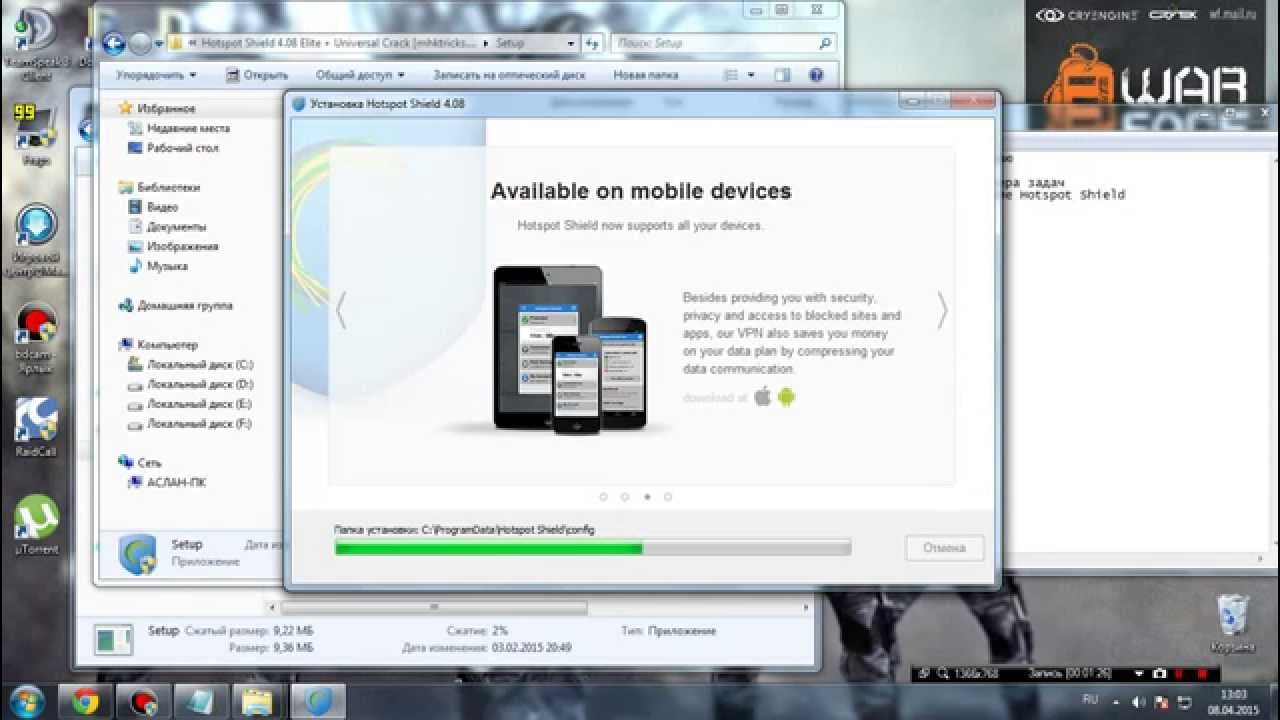The height and width of the screenshot is (720, 1280).
Task: Select Библиотеки in the navigation tree
Action: 159,187
